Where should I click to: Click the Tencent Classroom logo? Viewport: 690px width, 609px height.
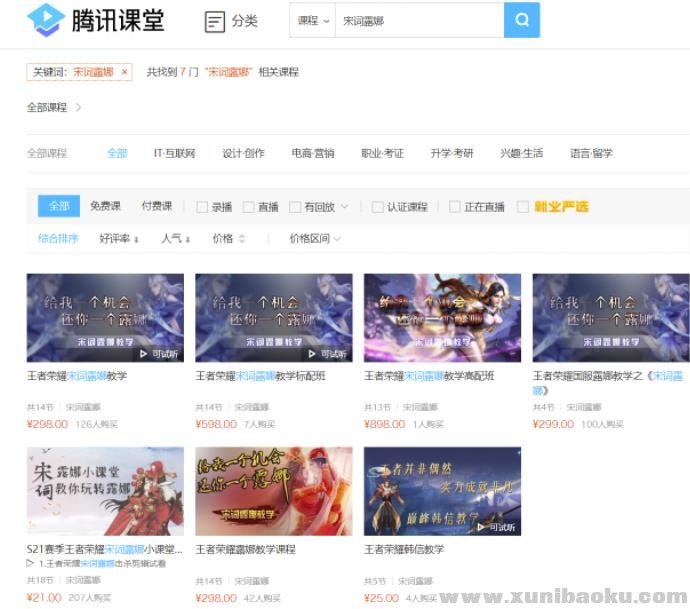point(95,20)
